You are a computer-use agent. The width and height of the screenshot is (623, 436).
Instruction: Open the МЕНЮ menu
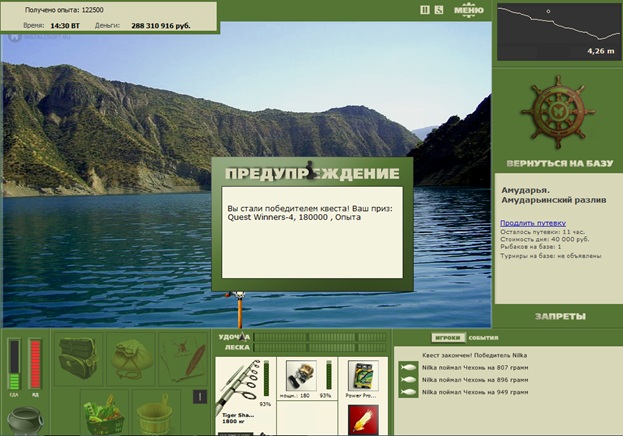469,10
